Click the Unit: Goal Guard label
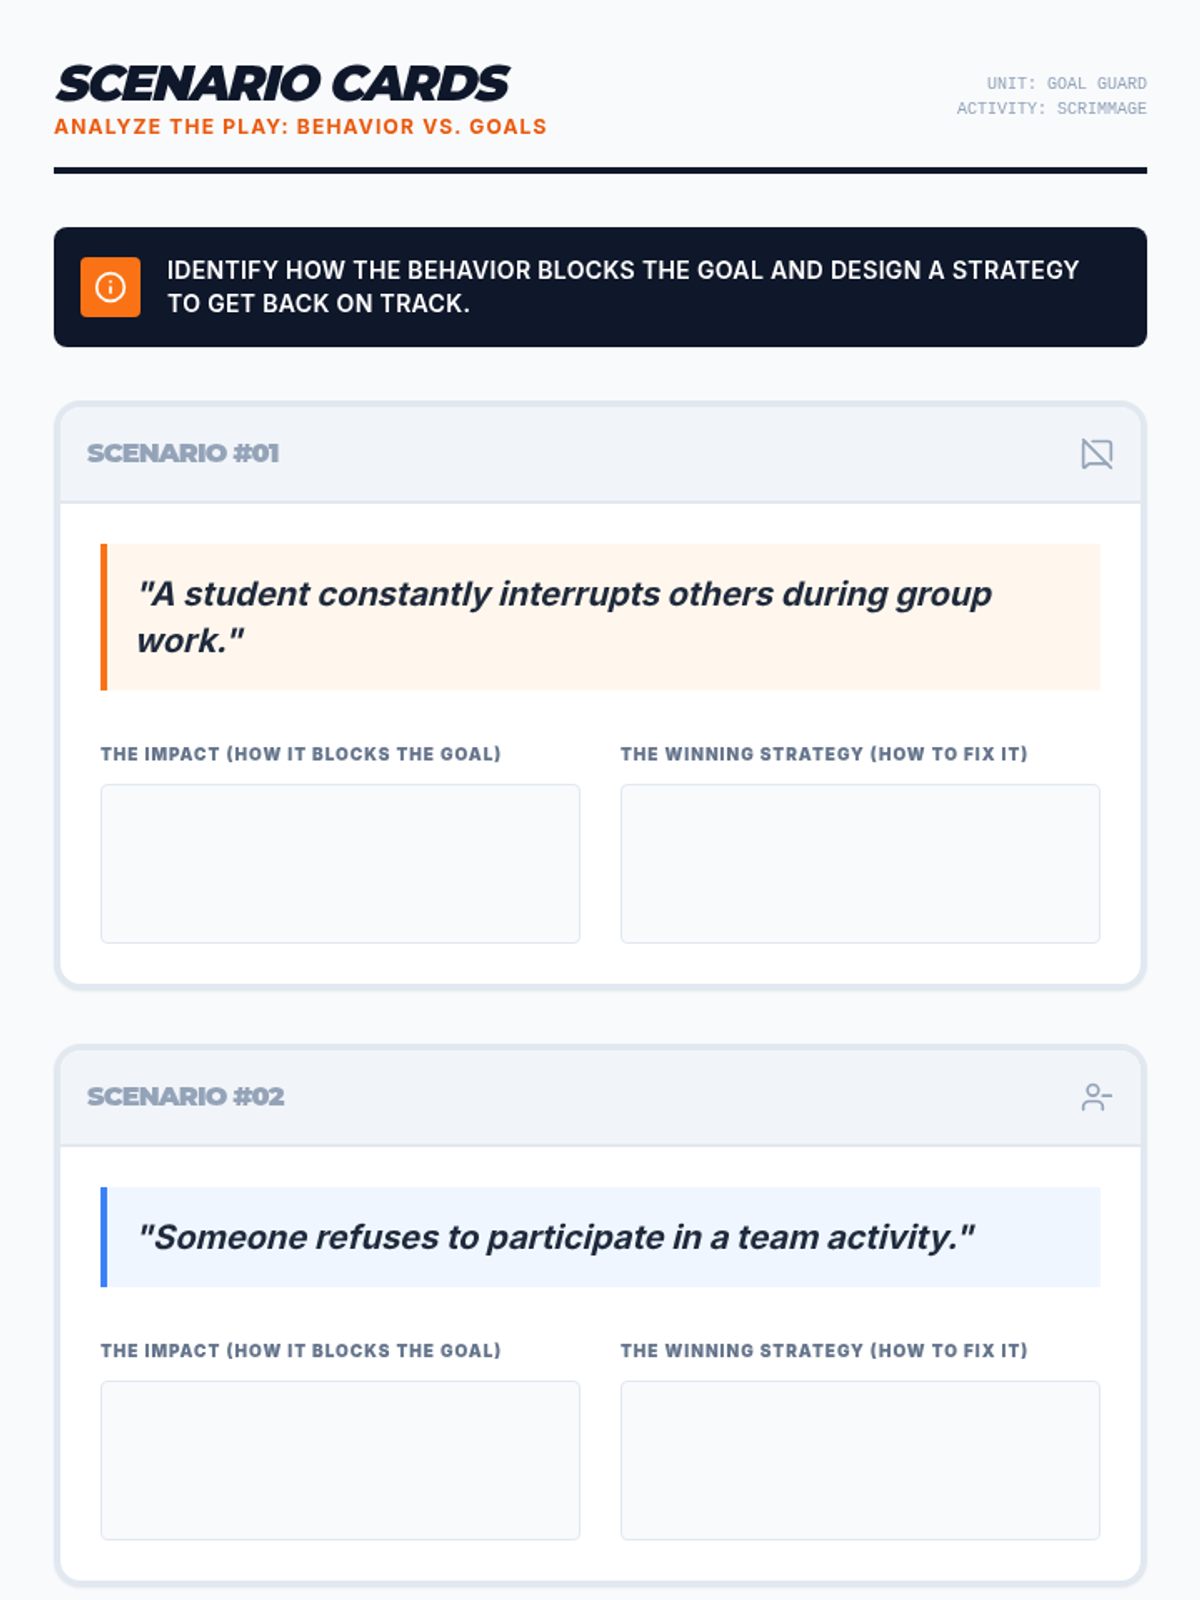Image resolution: width=1200 pixels, height=1600 pixels. 1066,83
